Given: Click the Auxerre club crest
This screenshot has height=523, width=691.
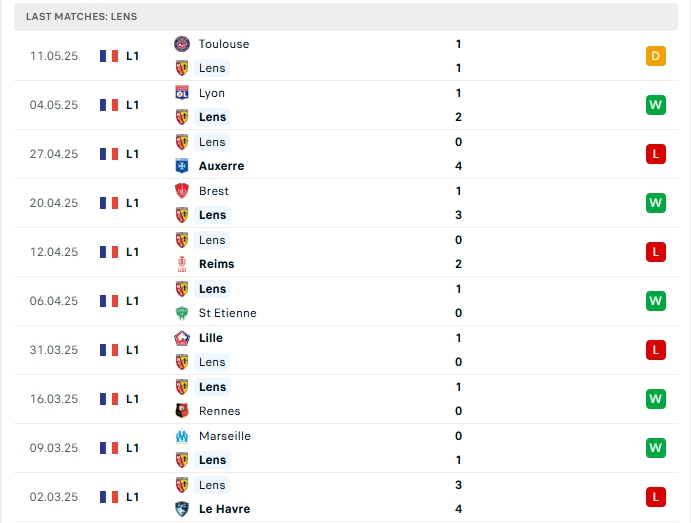Looking at the screenshot, I should click(182, 166).
